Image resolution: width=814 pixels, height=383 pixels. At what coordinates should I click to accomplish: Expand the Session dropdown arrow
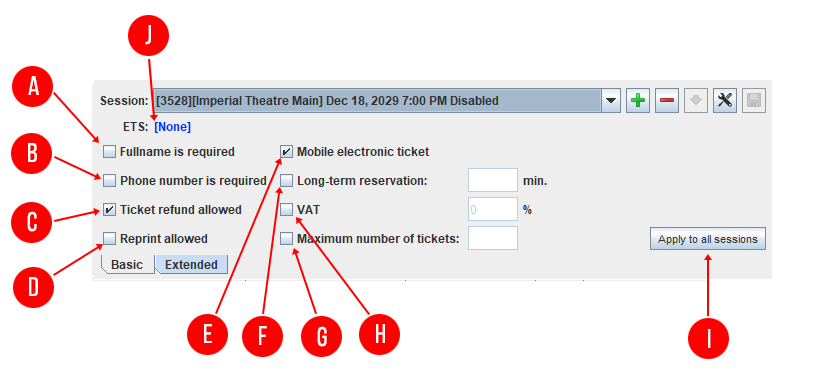coord(611,101)
